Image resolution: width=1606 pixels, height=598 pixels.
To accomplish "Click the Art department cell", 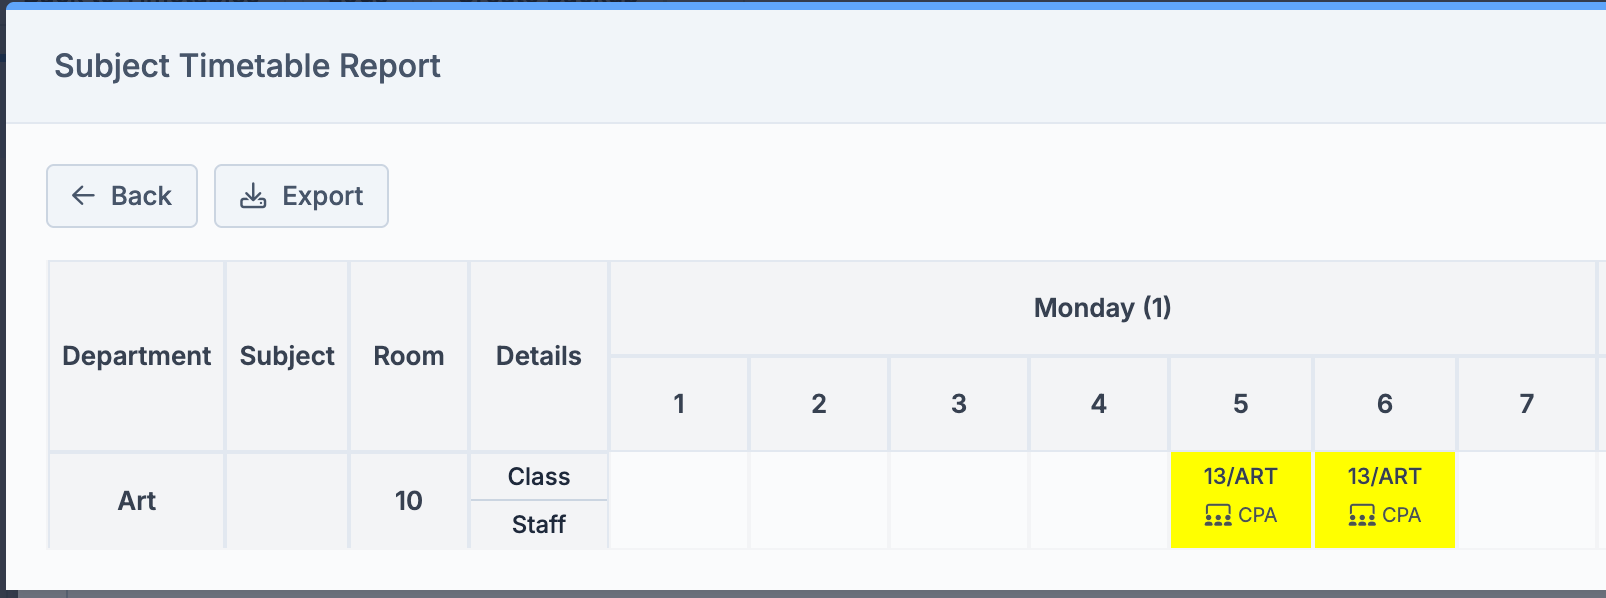I will pyautogui.click(x=137, y=500).
